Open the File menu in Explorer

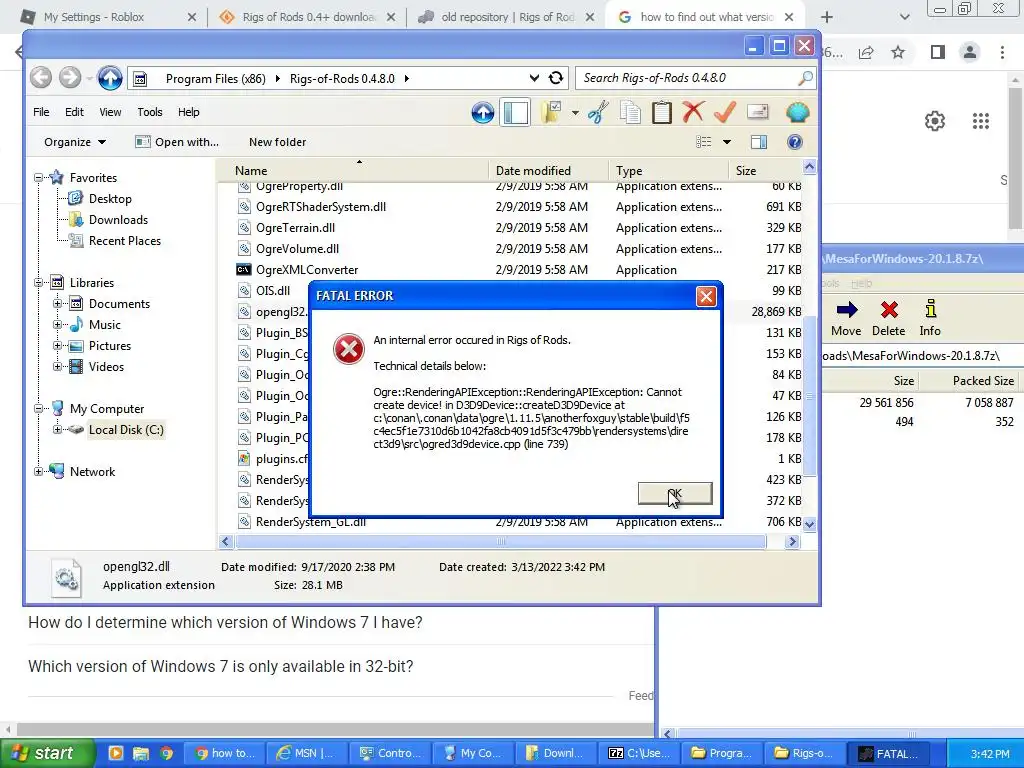41,112
